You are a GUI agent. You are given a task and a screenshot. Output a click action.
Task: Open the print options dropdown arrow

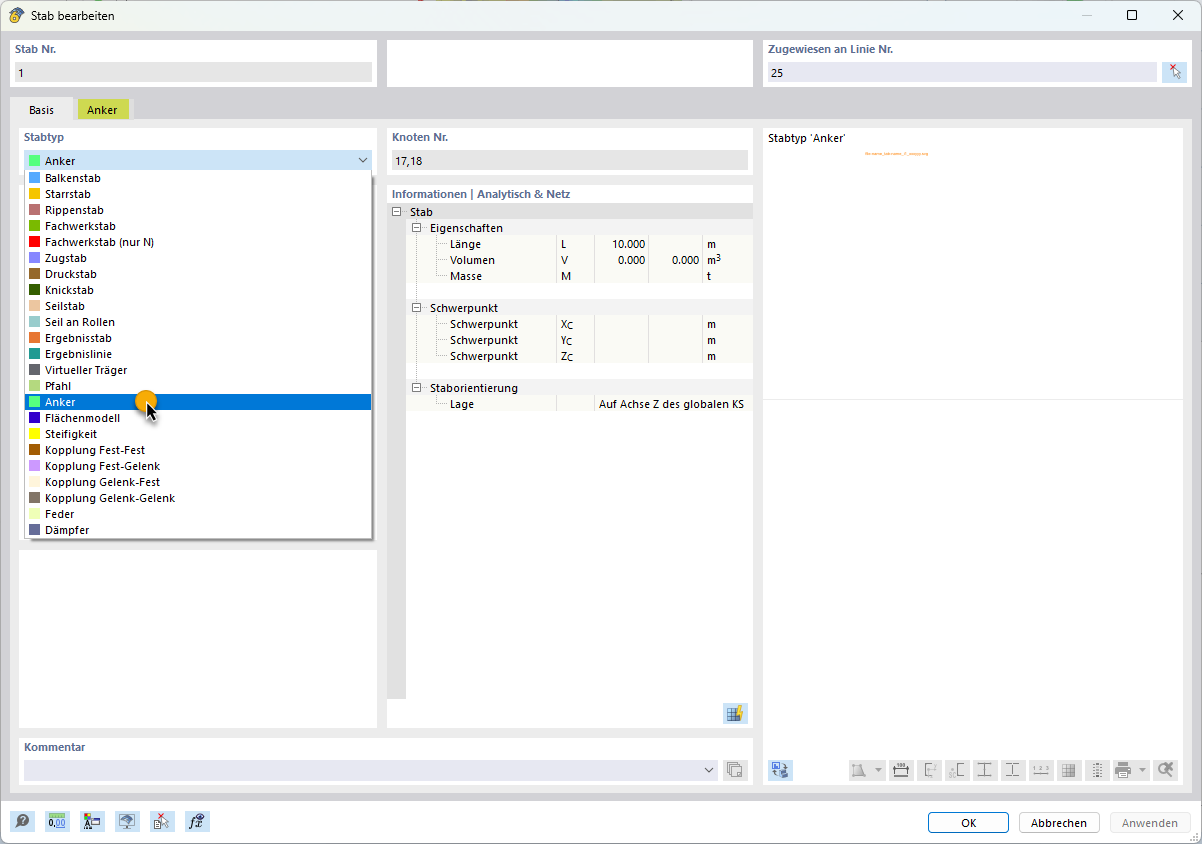point(1143,770)
